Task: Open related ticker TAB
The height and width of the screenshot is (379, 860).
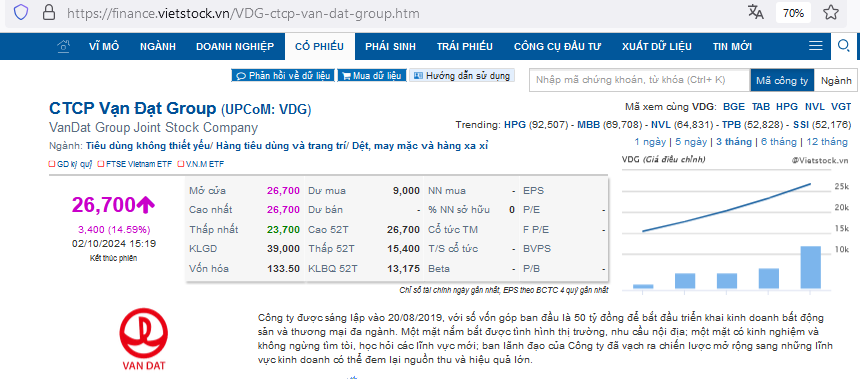Action: pos(761,106)
